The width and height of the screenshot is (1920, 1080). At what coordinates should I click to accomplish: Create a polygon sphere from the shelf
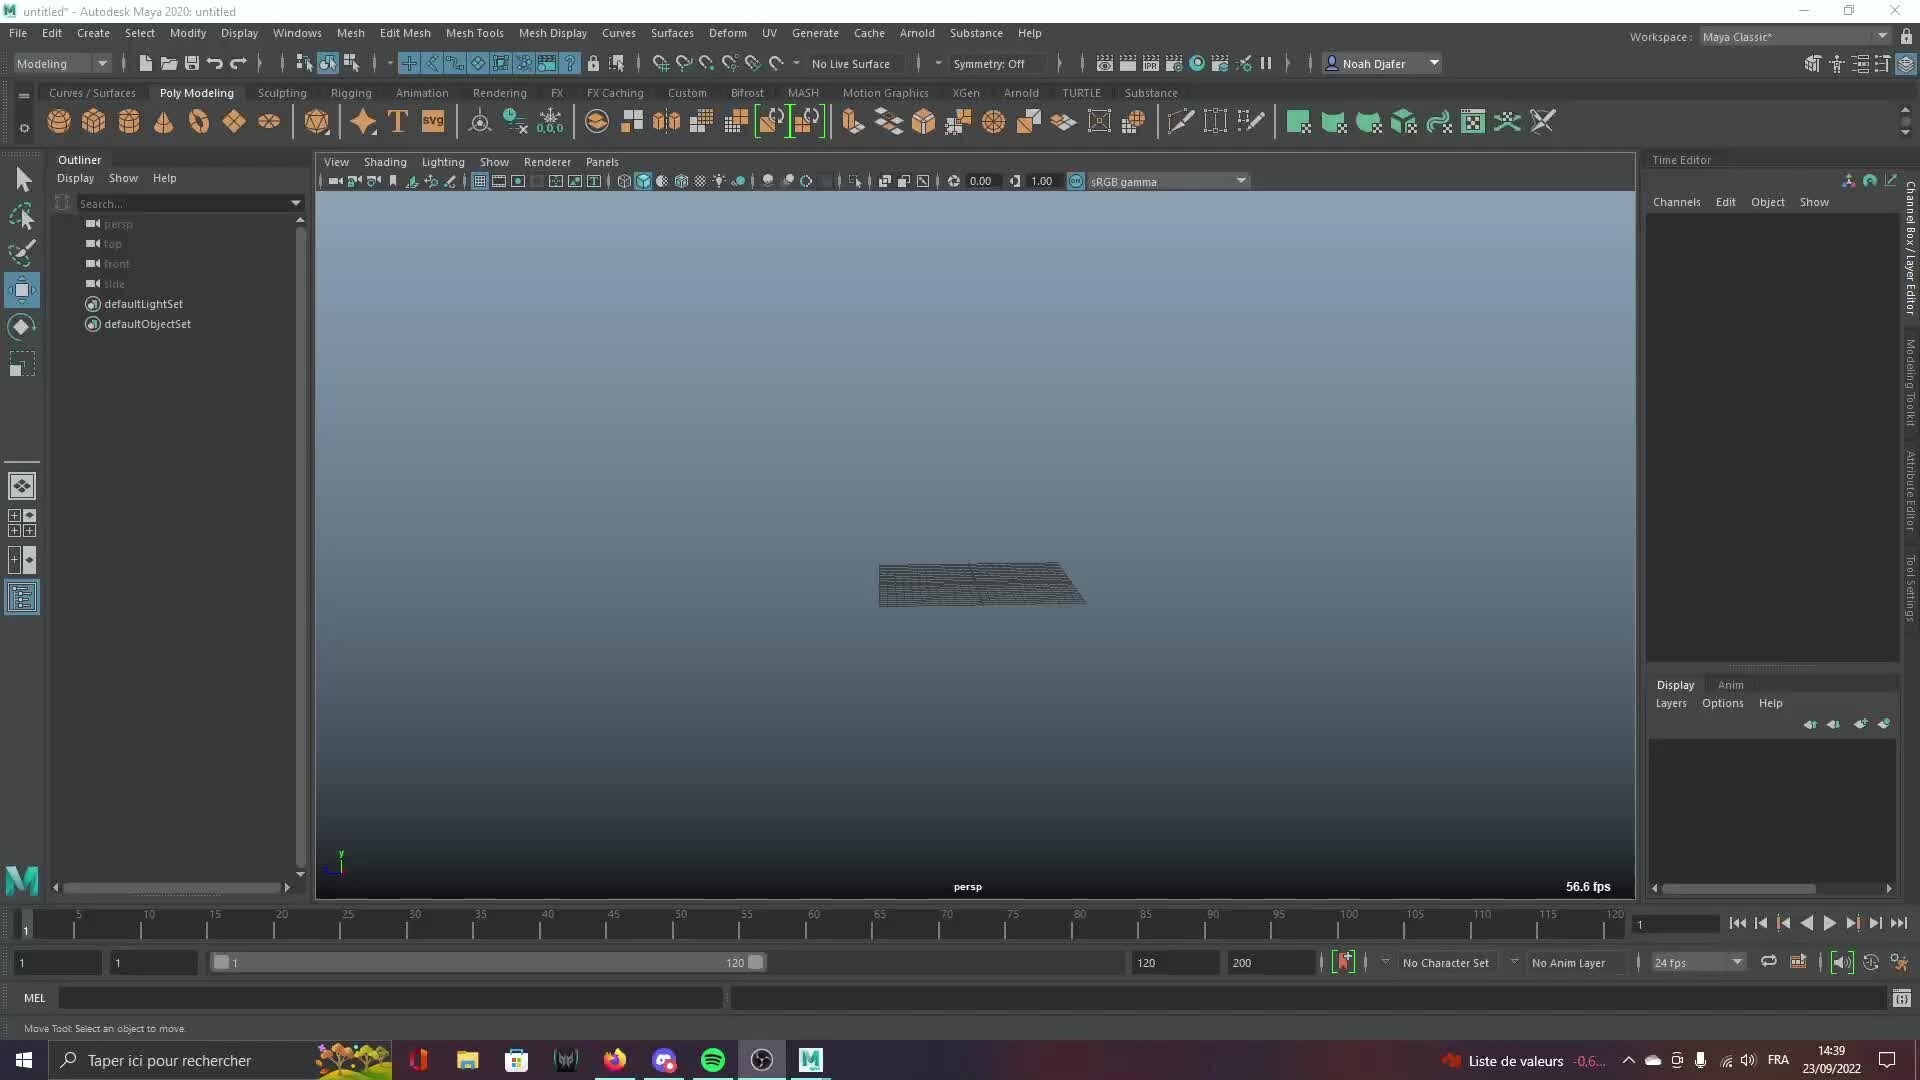(58, 121)
